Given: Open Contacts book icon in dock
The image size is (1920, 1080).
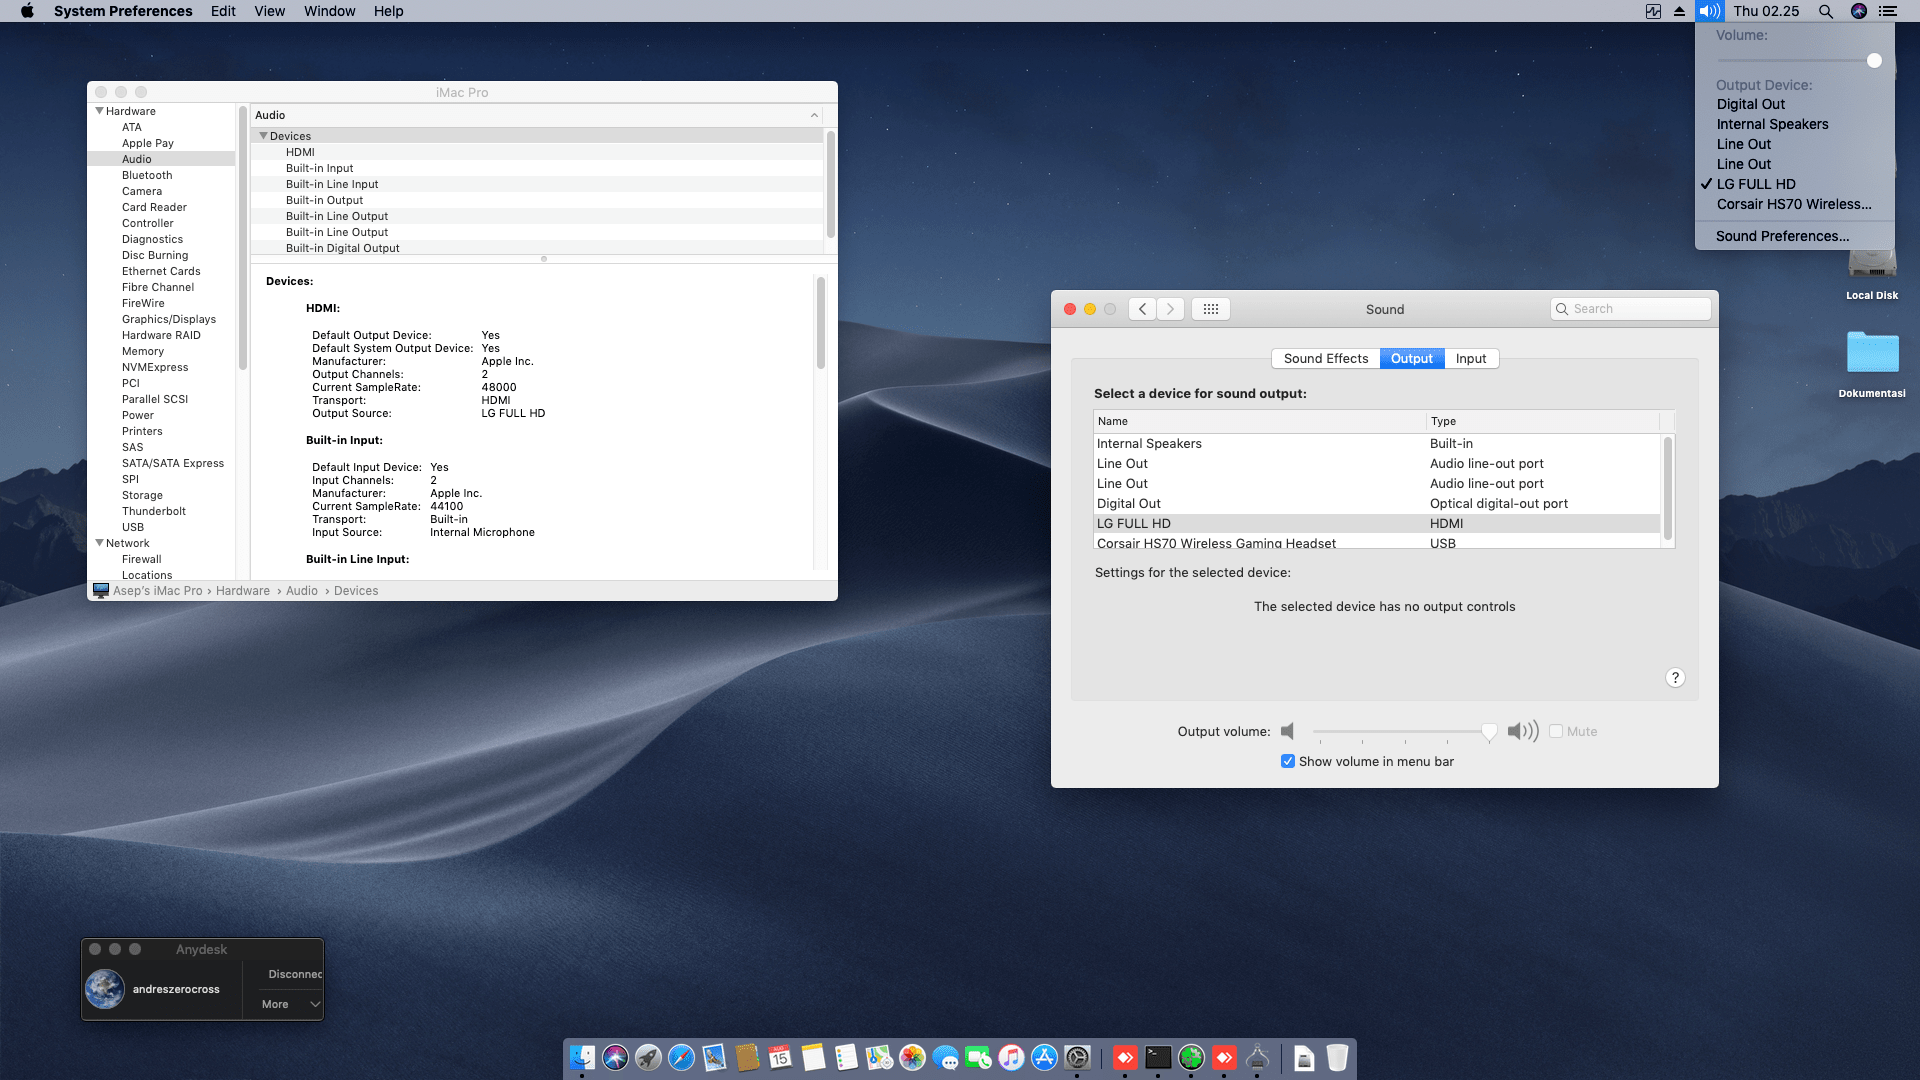Looking at the screenshot, I should click(x=747, y=1058).
